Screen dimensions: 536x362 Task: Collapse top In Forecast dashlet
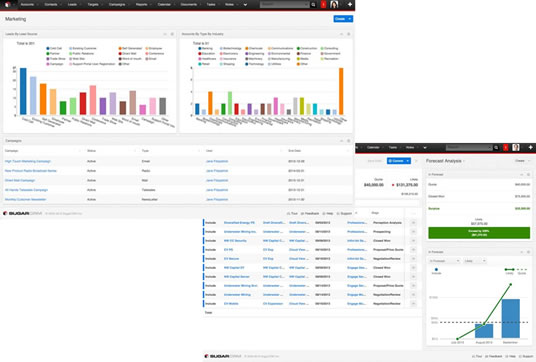[522, 175]
